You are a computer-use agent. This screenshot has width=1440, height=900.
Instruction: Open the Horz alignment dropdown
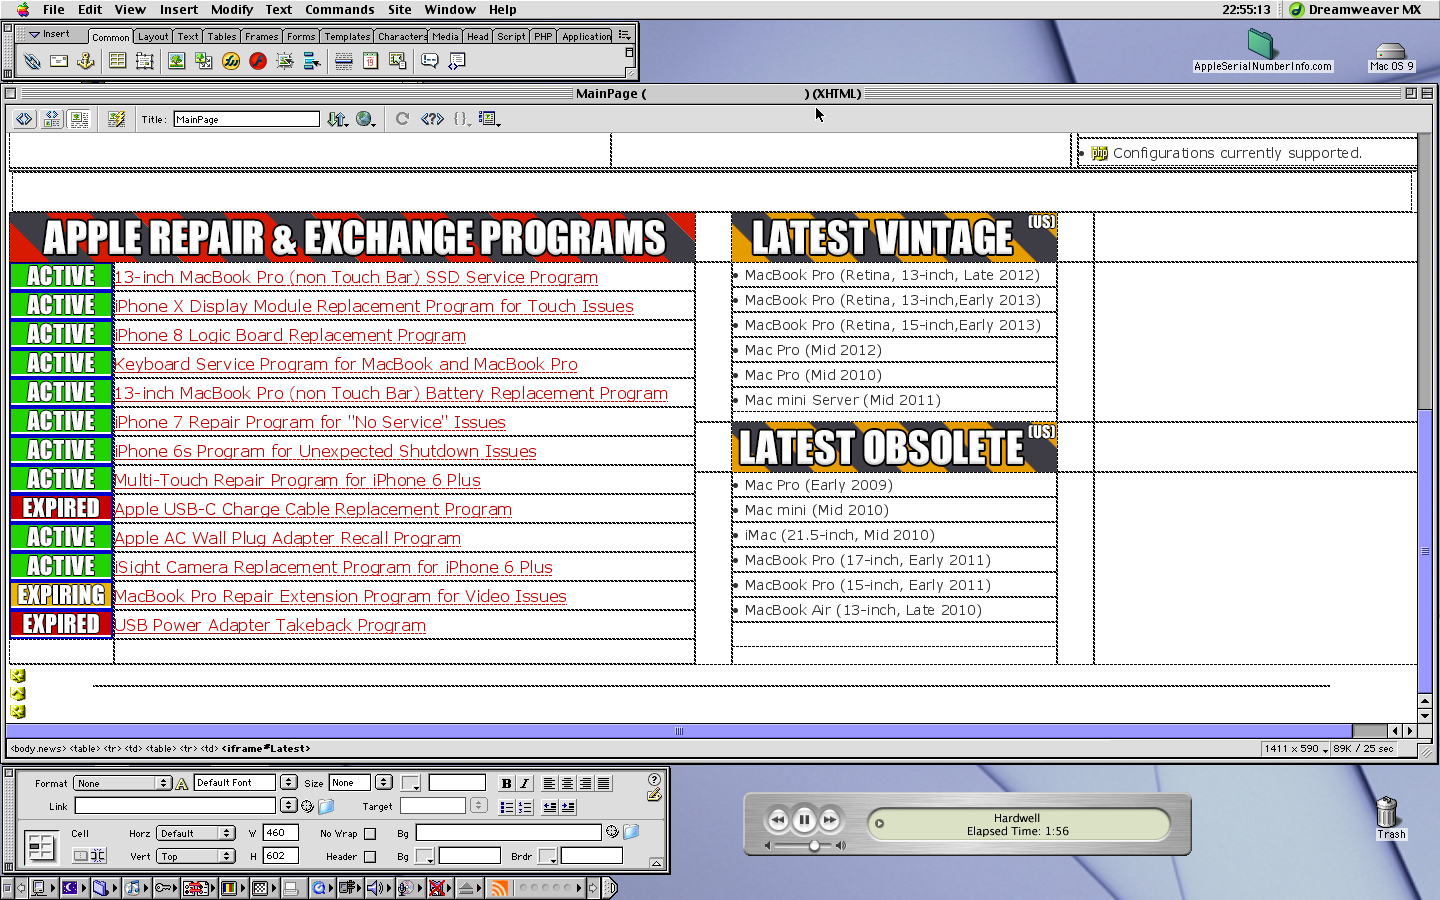(x=195, y=833)
